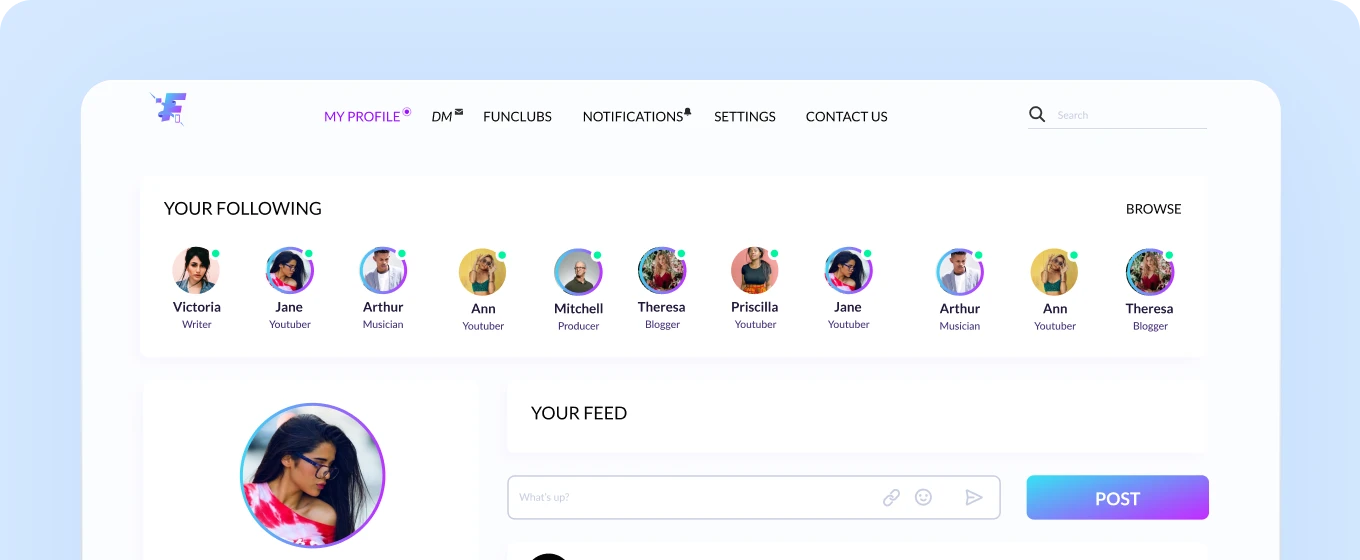Click the Search input field
Image resolution: width=1360 pixels, height=560 pixels.
(x=1130, y=115)
